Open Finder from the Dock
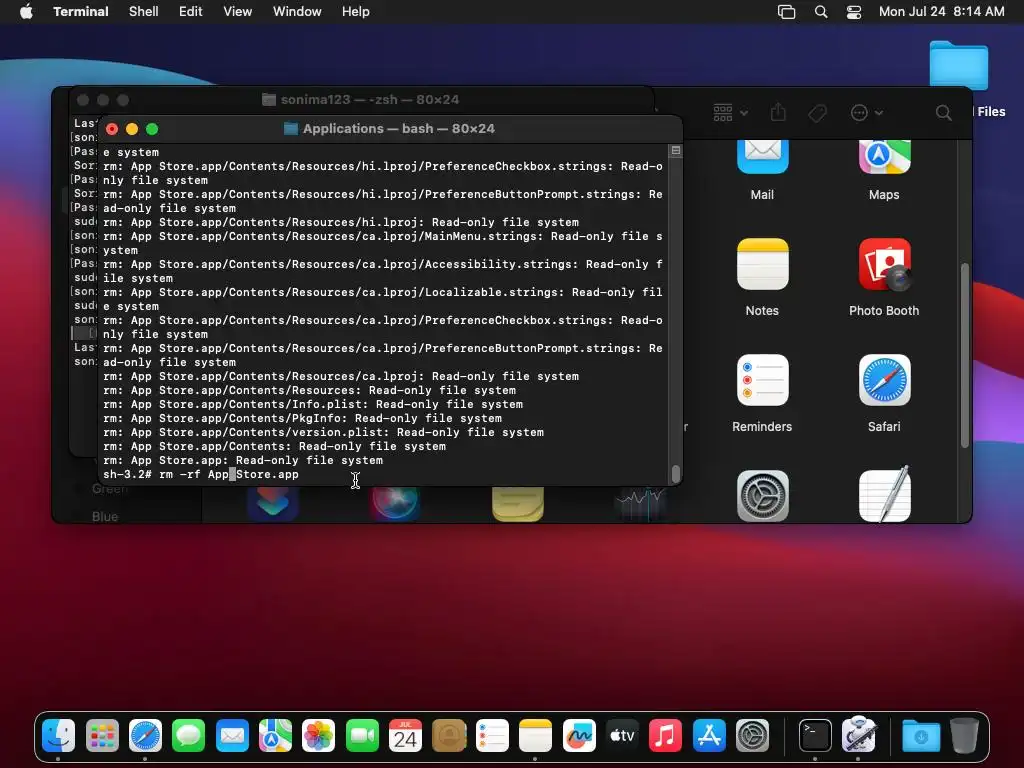The image size is (1024, 768). [x=58, y=735]
